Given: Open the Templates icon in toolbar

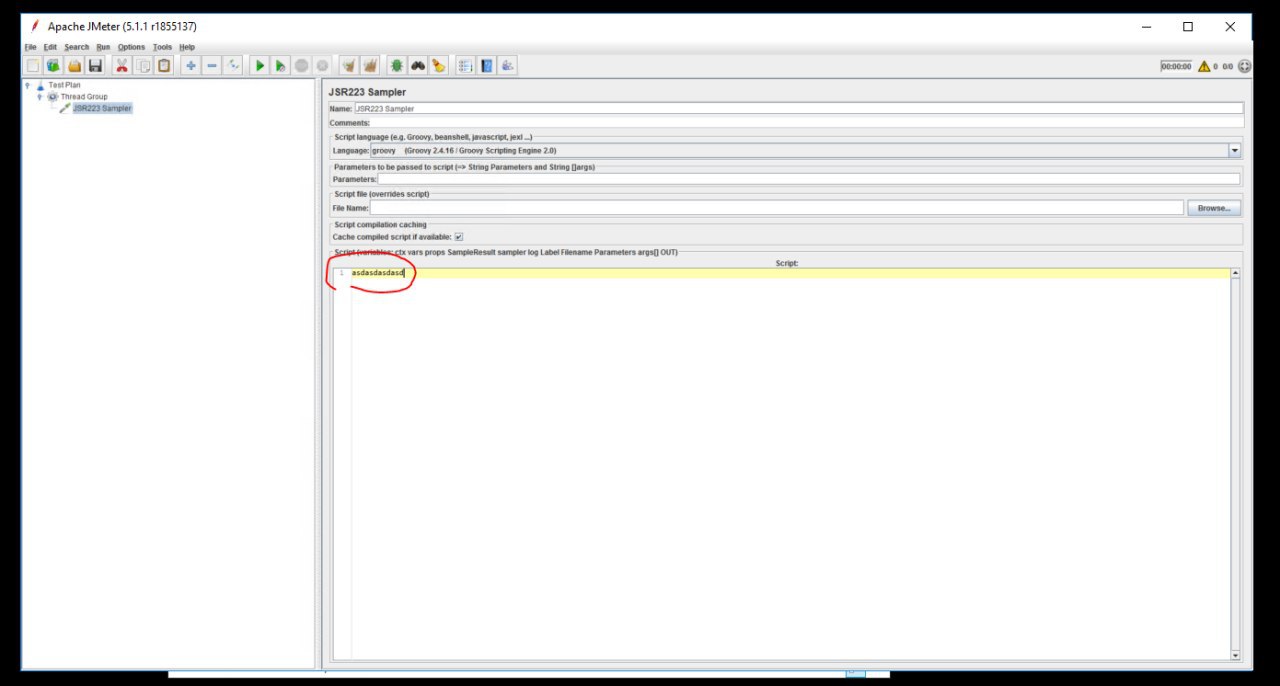Looking at the screenshot, I should [x=53, y=66].
